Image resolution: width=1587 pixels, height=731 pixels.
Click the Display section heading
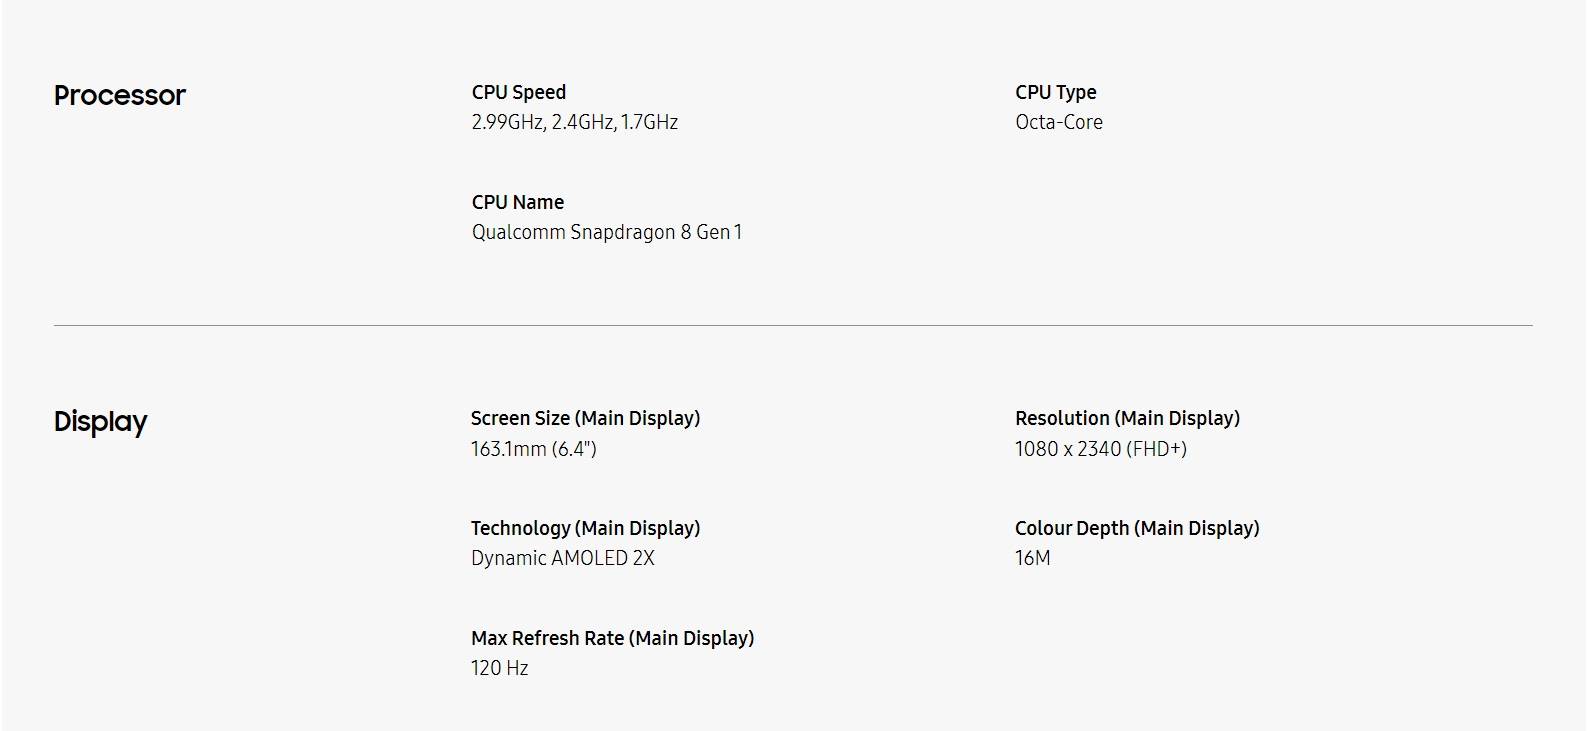[x=100, y=422]
